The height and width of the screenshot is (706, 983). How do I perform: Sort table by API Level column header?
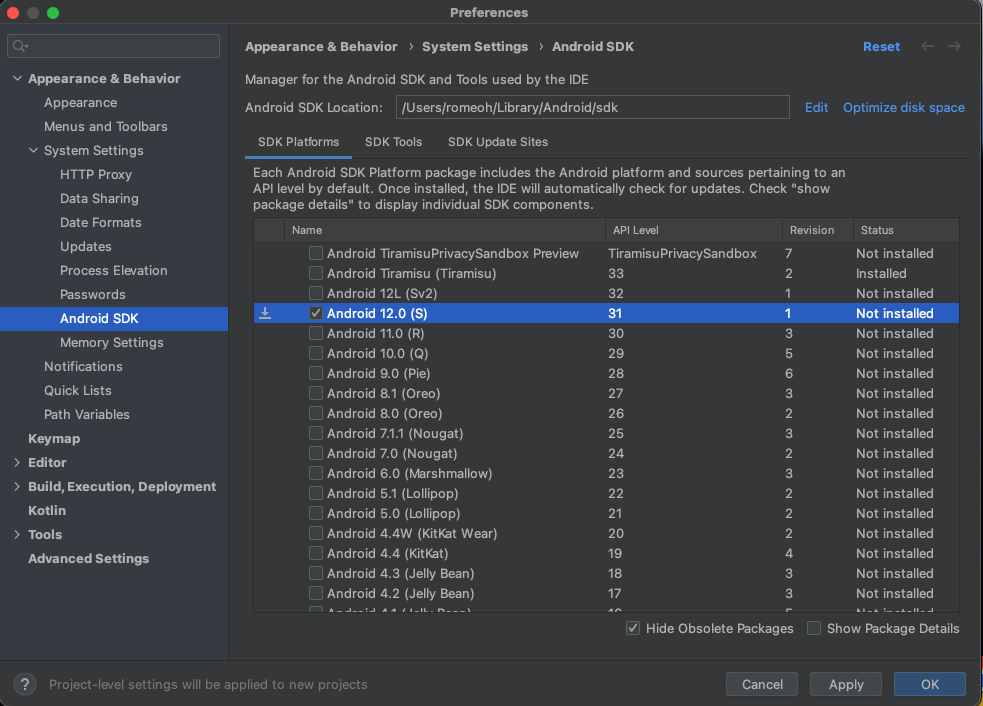pos(693,230)
